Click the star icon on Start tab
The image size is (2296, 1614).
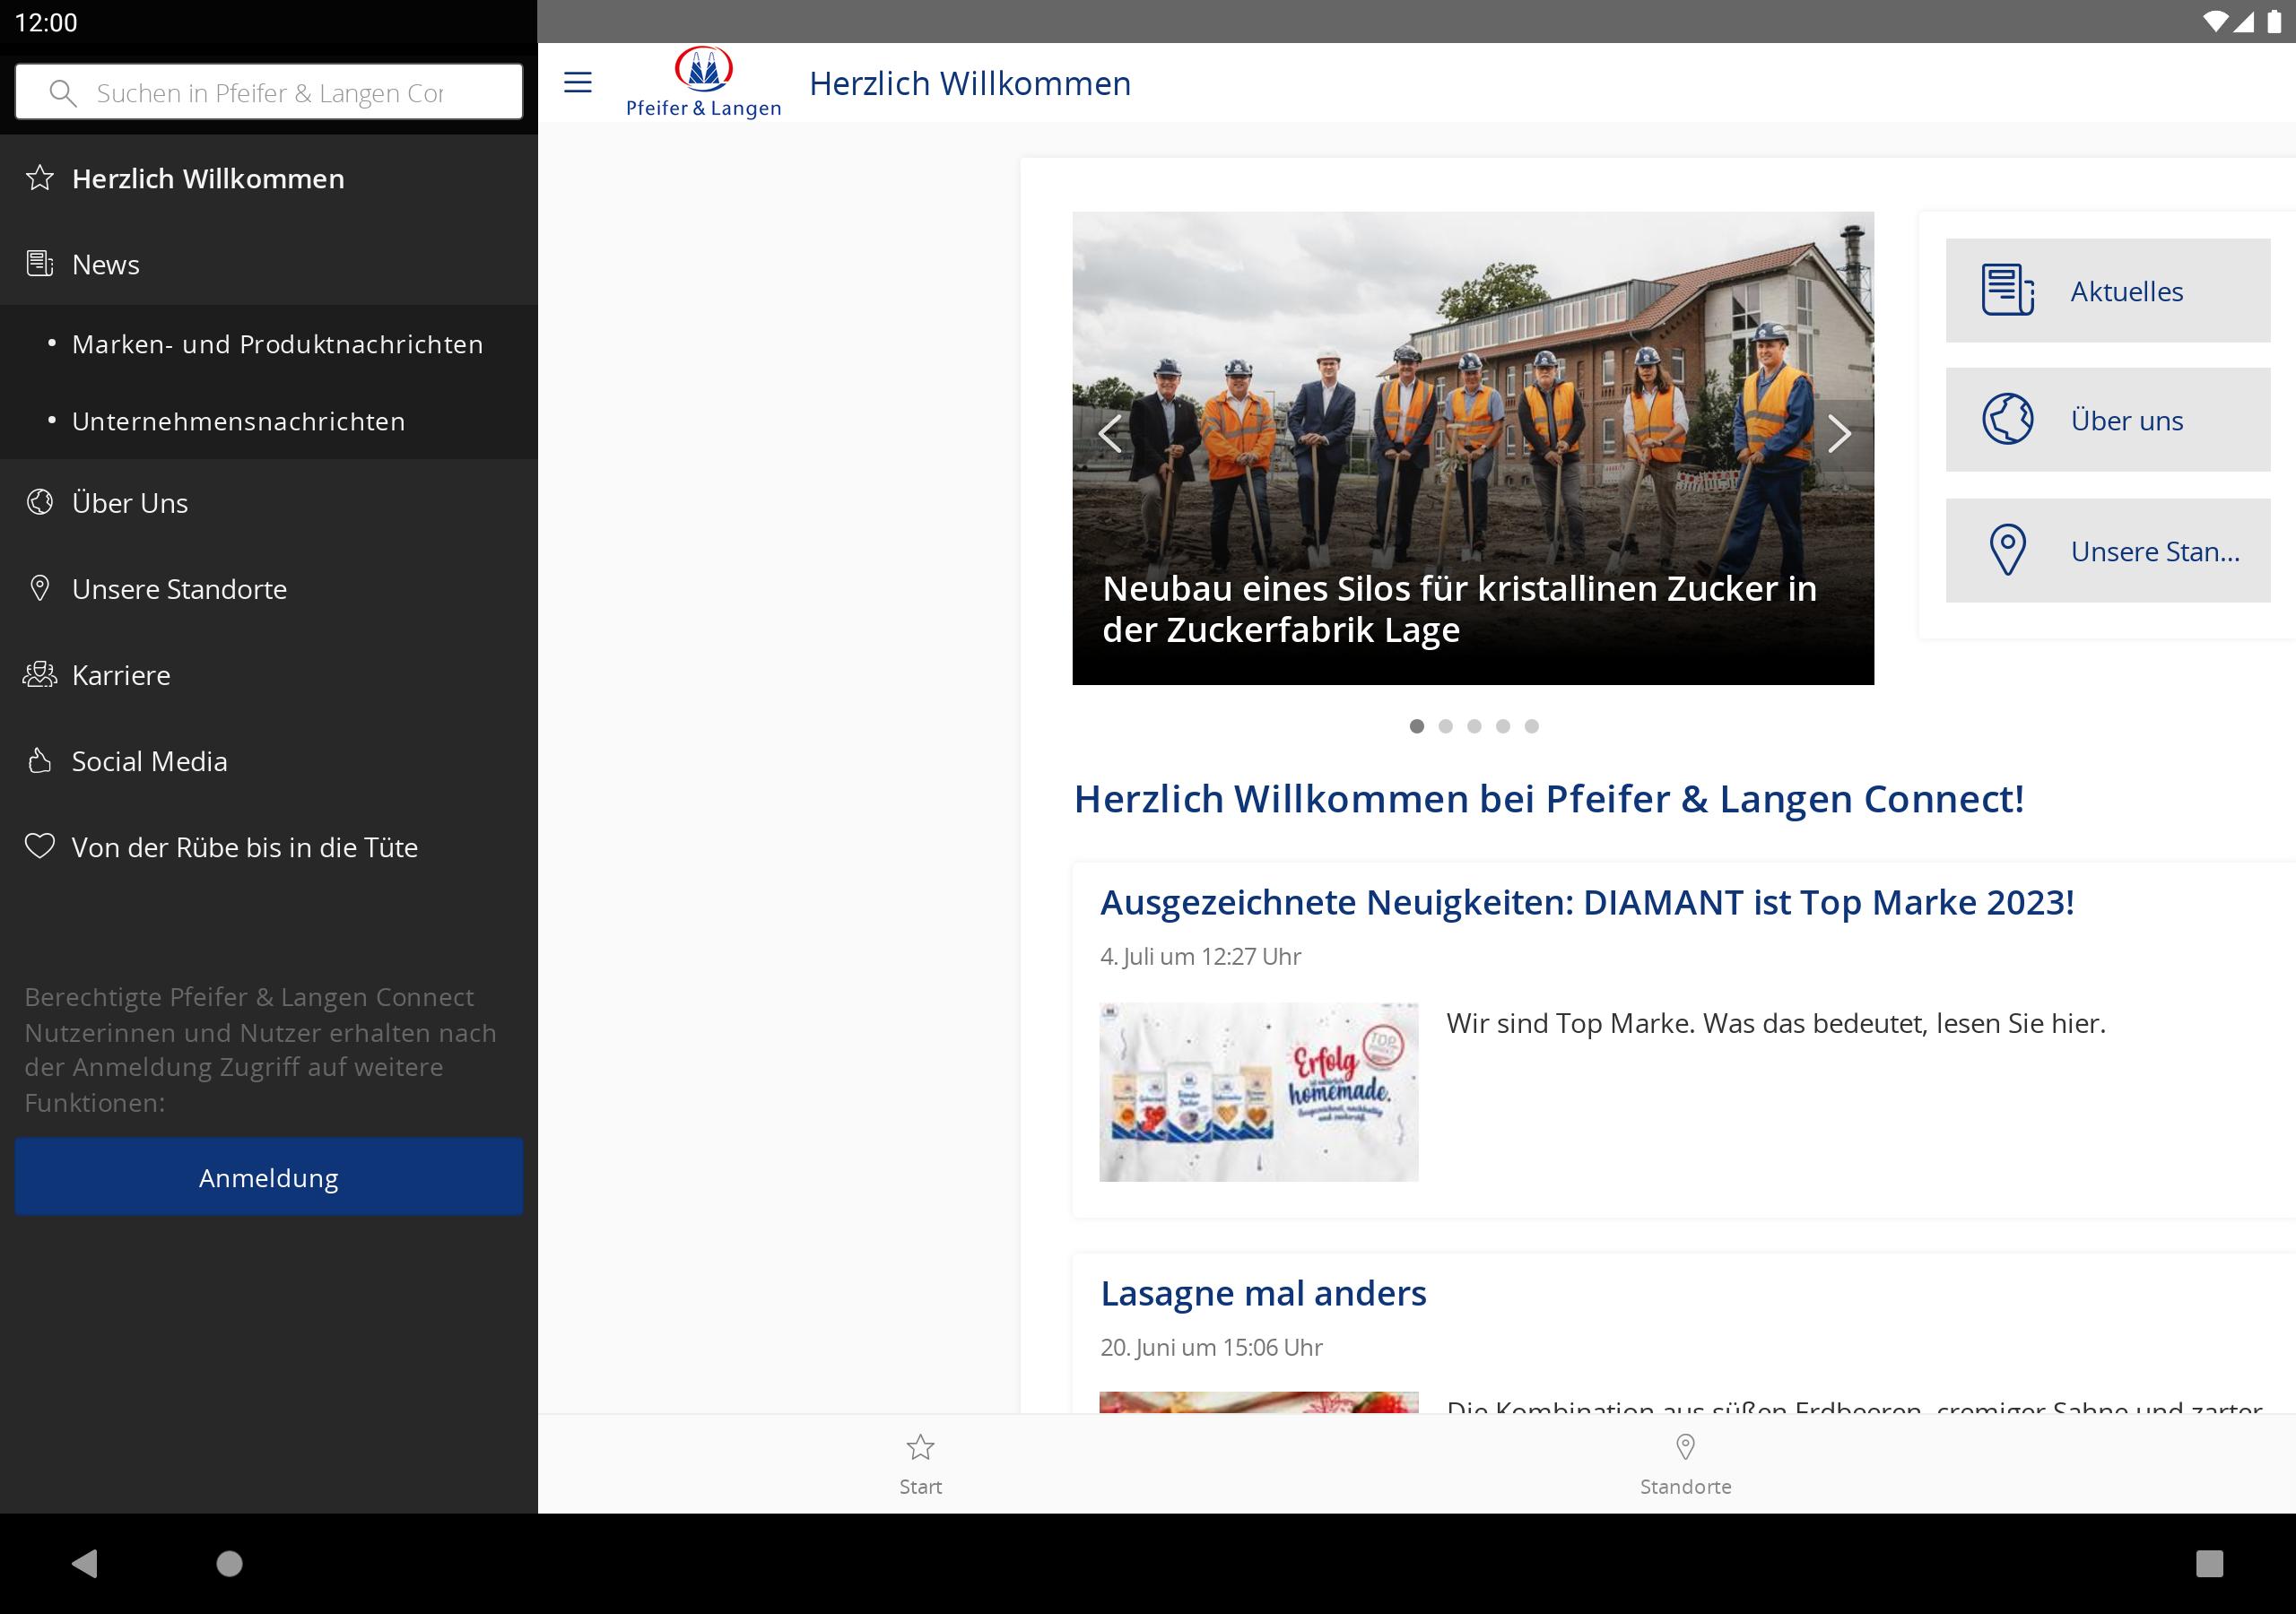click(920, 1447)
